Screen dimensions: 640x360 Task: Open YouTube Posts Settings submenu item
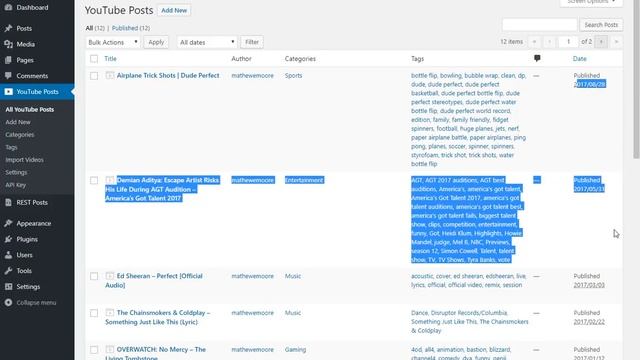pos(16,172)
